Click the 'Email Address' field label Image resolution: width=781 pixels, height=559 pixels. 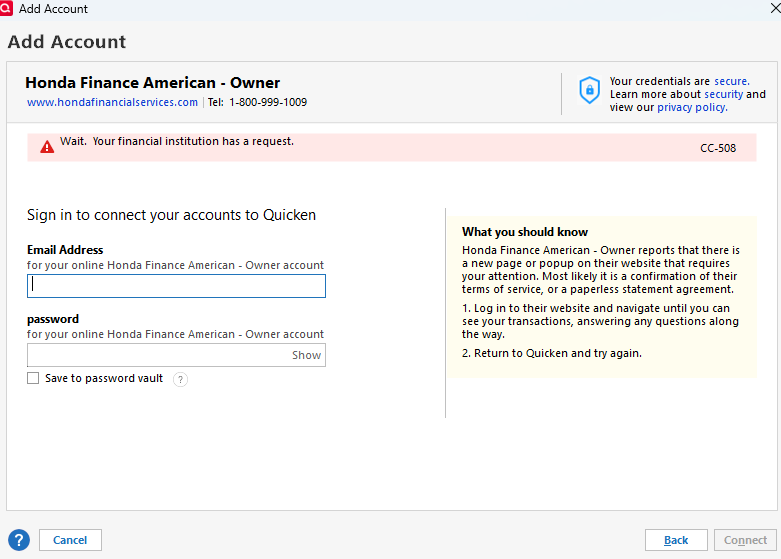pyautogui.click(x=65, y=250)
